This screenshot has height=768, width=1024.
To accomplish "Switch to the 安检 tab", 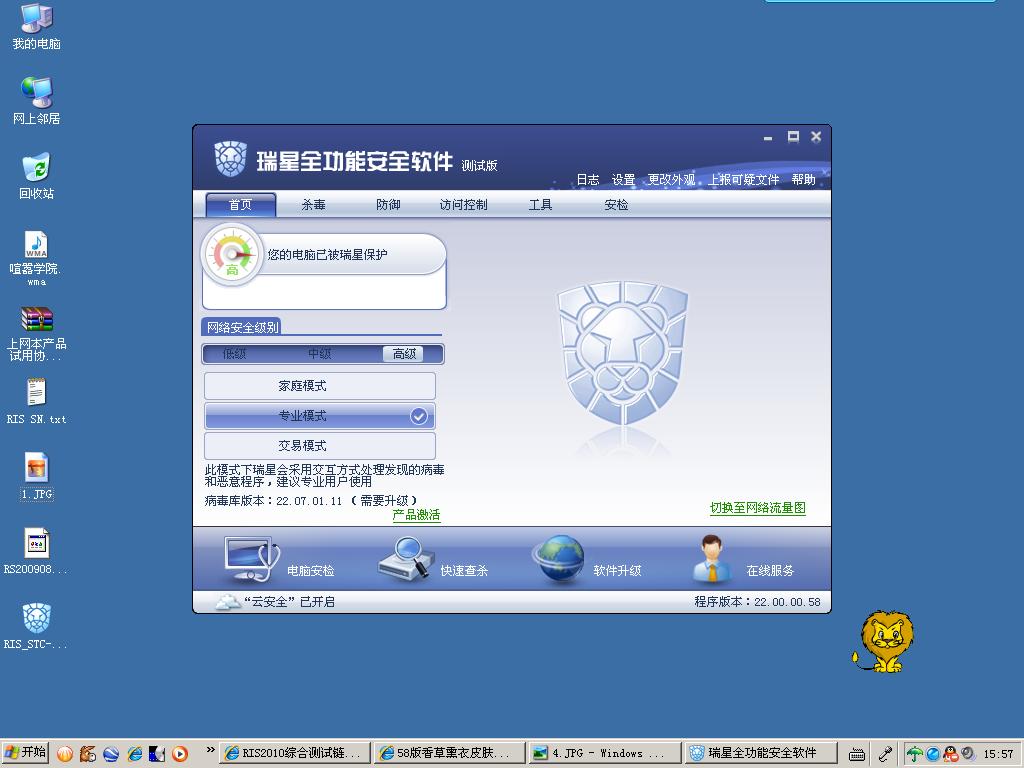I will click(x=616, y=204).
